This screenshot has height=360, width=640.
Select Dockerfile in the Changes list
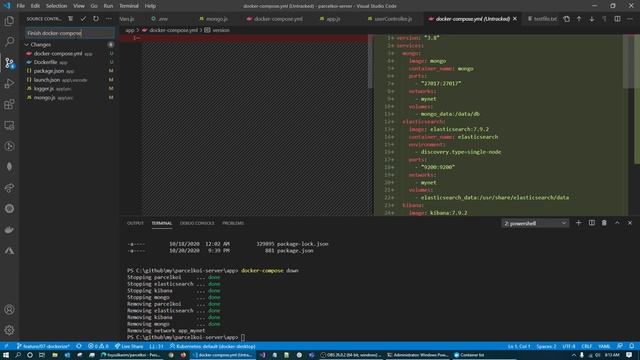pos(69,62)
